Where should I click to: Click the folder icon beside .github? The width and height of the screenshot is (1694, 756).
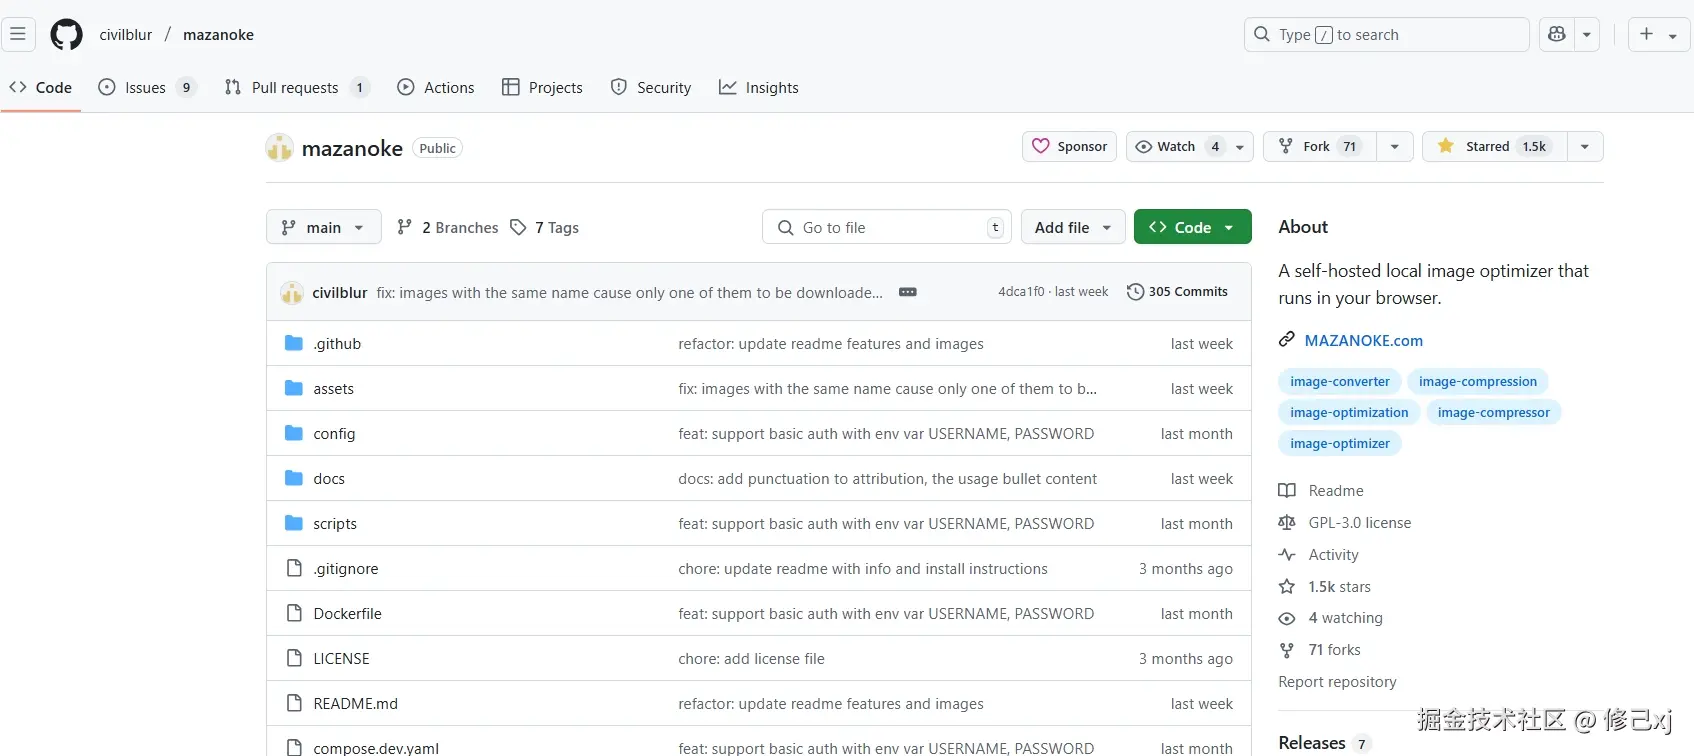click(x=294, y=343)
